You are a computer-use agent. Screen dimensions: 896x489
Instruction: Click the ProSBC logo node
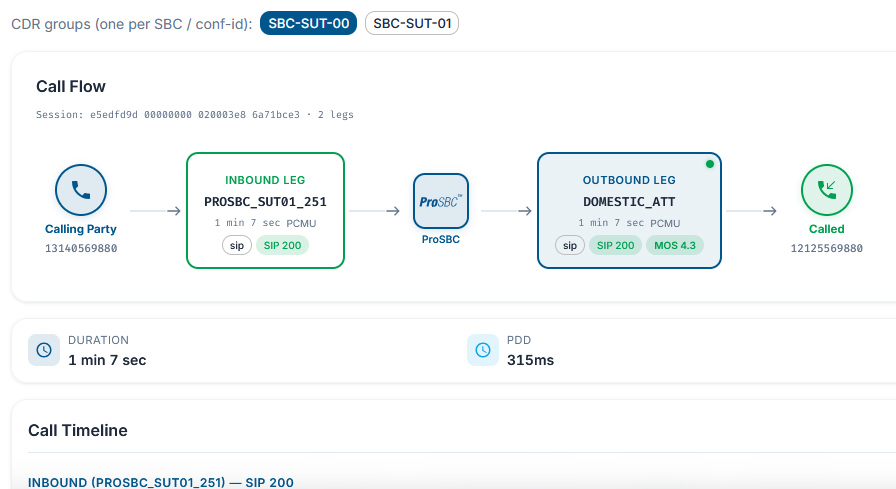(441, 201)
